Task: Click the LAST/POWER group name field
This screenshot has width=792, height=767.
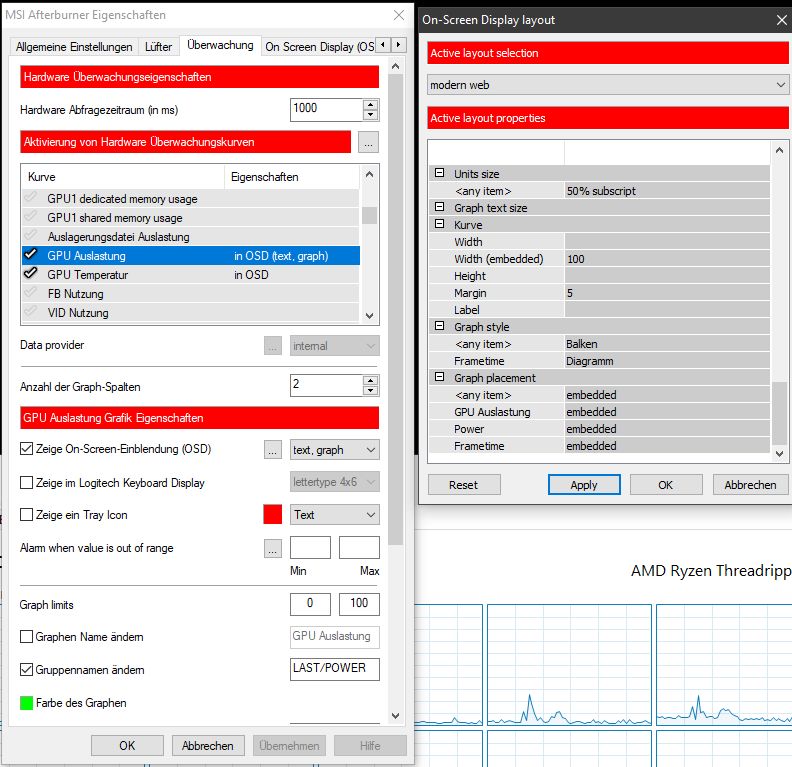Action: pyautogui.click(x=334, y=669)
